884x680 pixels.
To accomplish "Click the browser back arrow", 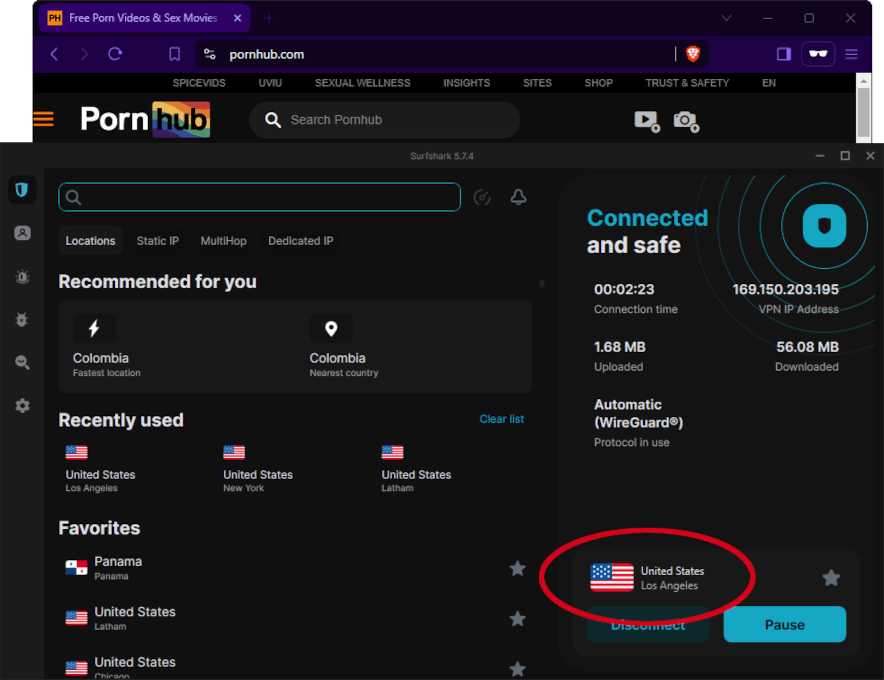I will click(x=55, y=54).
